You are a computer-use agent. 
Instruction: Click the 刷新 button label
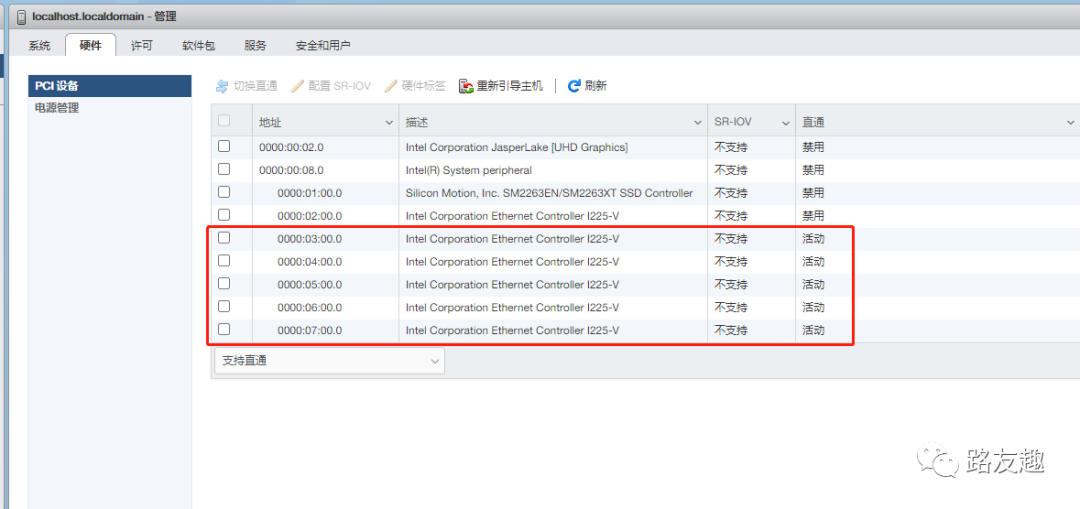(596, 86)
